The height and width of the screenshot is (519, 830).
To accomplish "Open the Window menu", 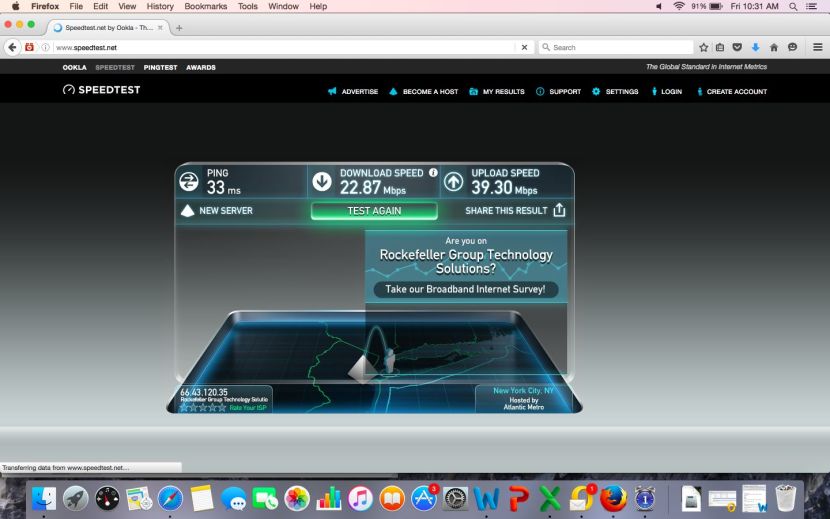I will click(283, 6).
